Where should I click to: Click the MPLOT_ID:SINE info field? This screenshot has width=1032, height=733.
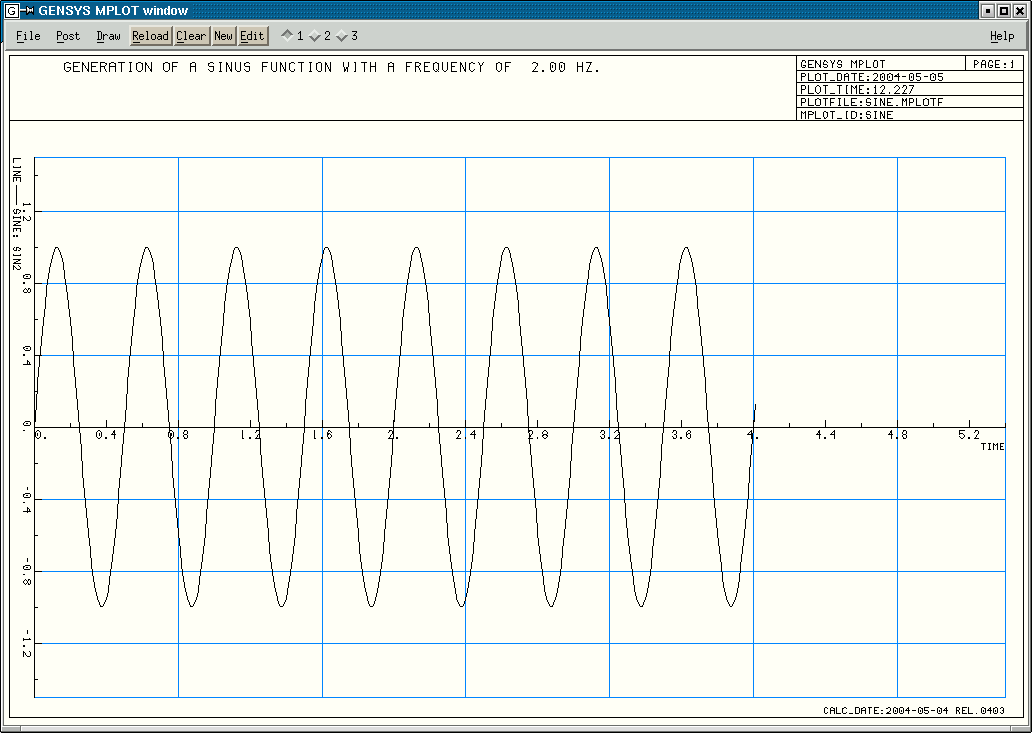[845, 114]
